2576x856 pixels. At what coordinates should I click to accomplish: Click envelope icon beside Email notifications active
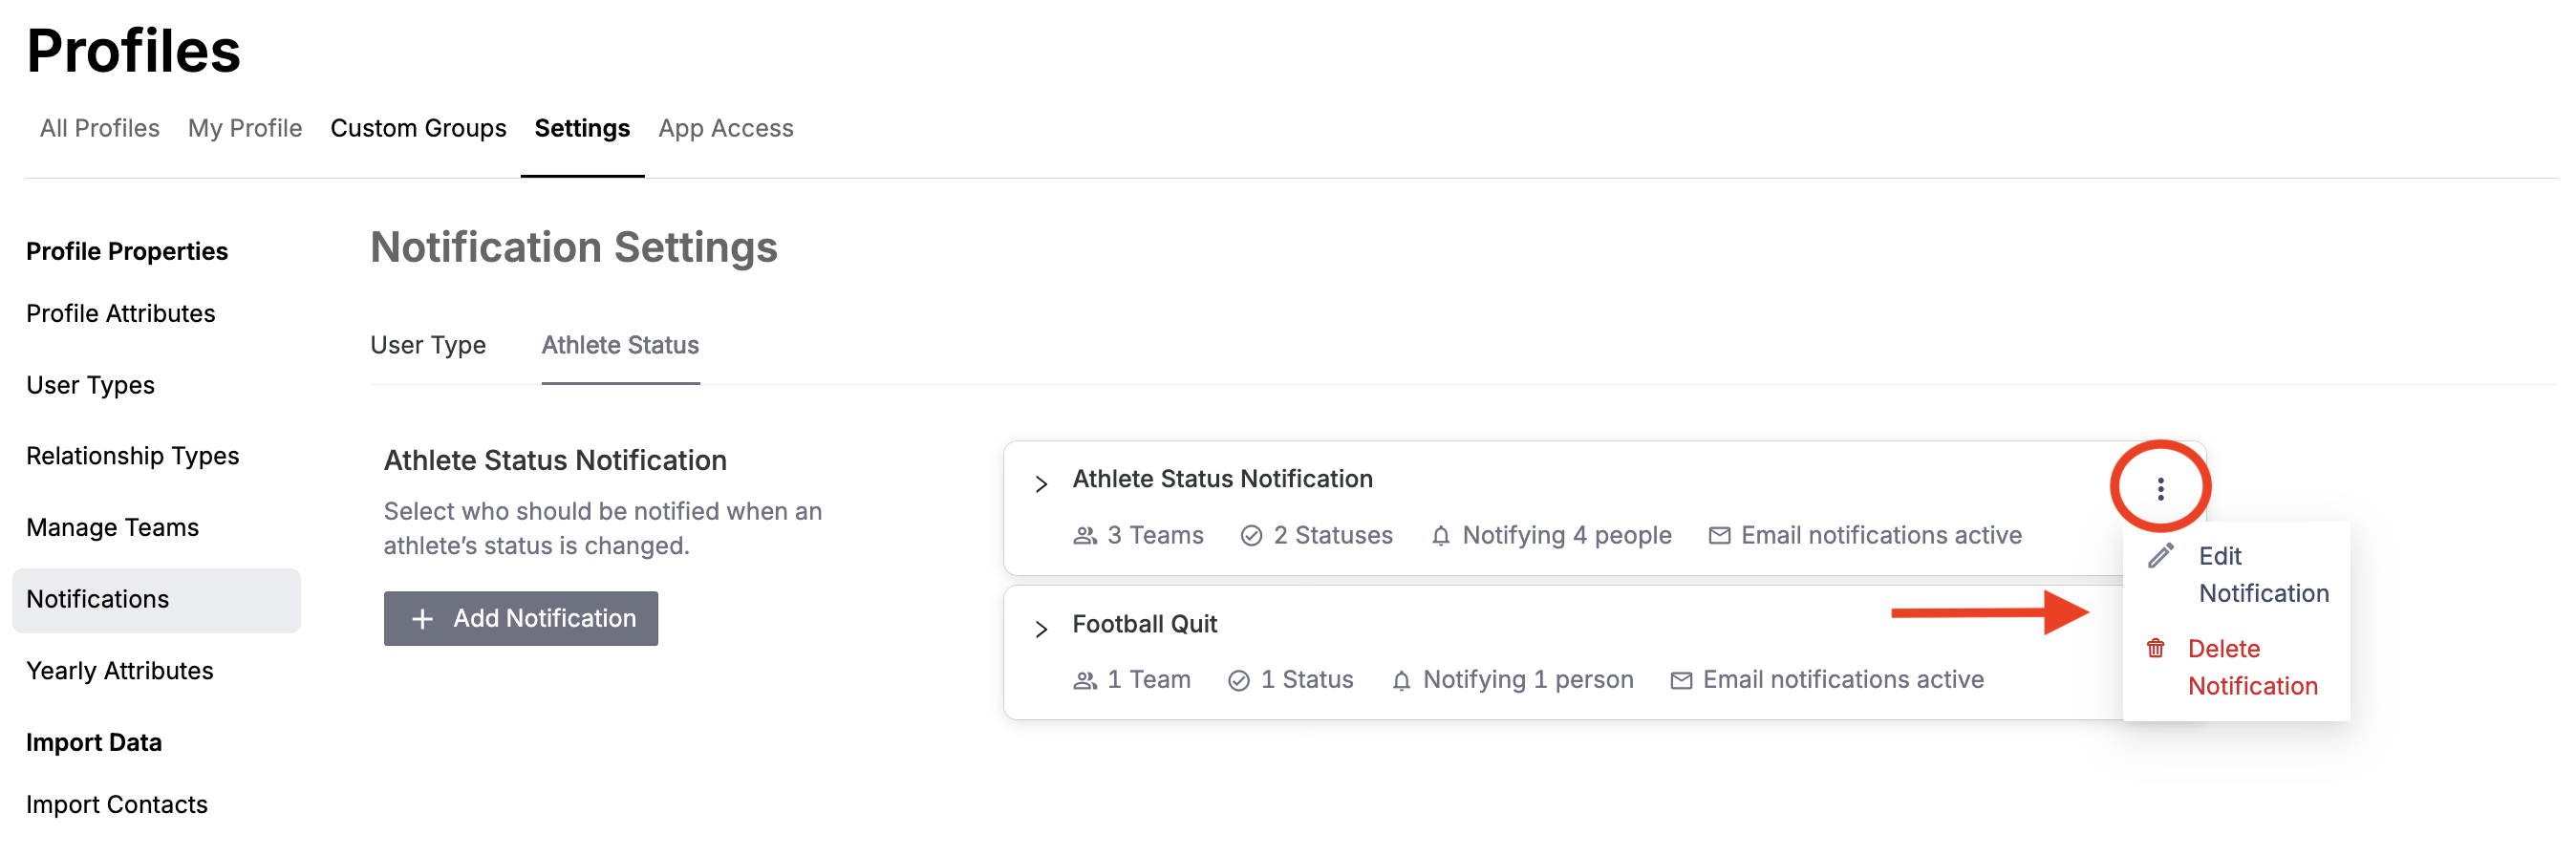[x=1720, y=535]
